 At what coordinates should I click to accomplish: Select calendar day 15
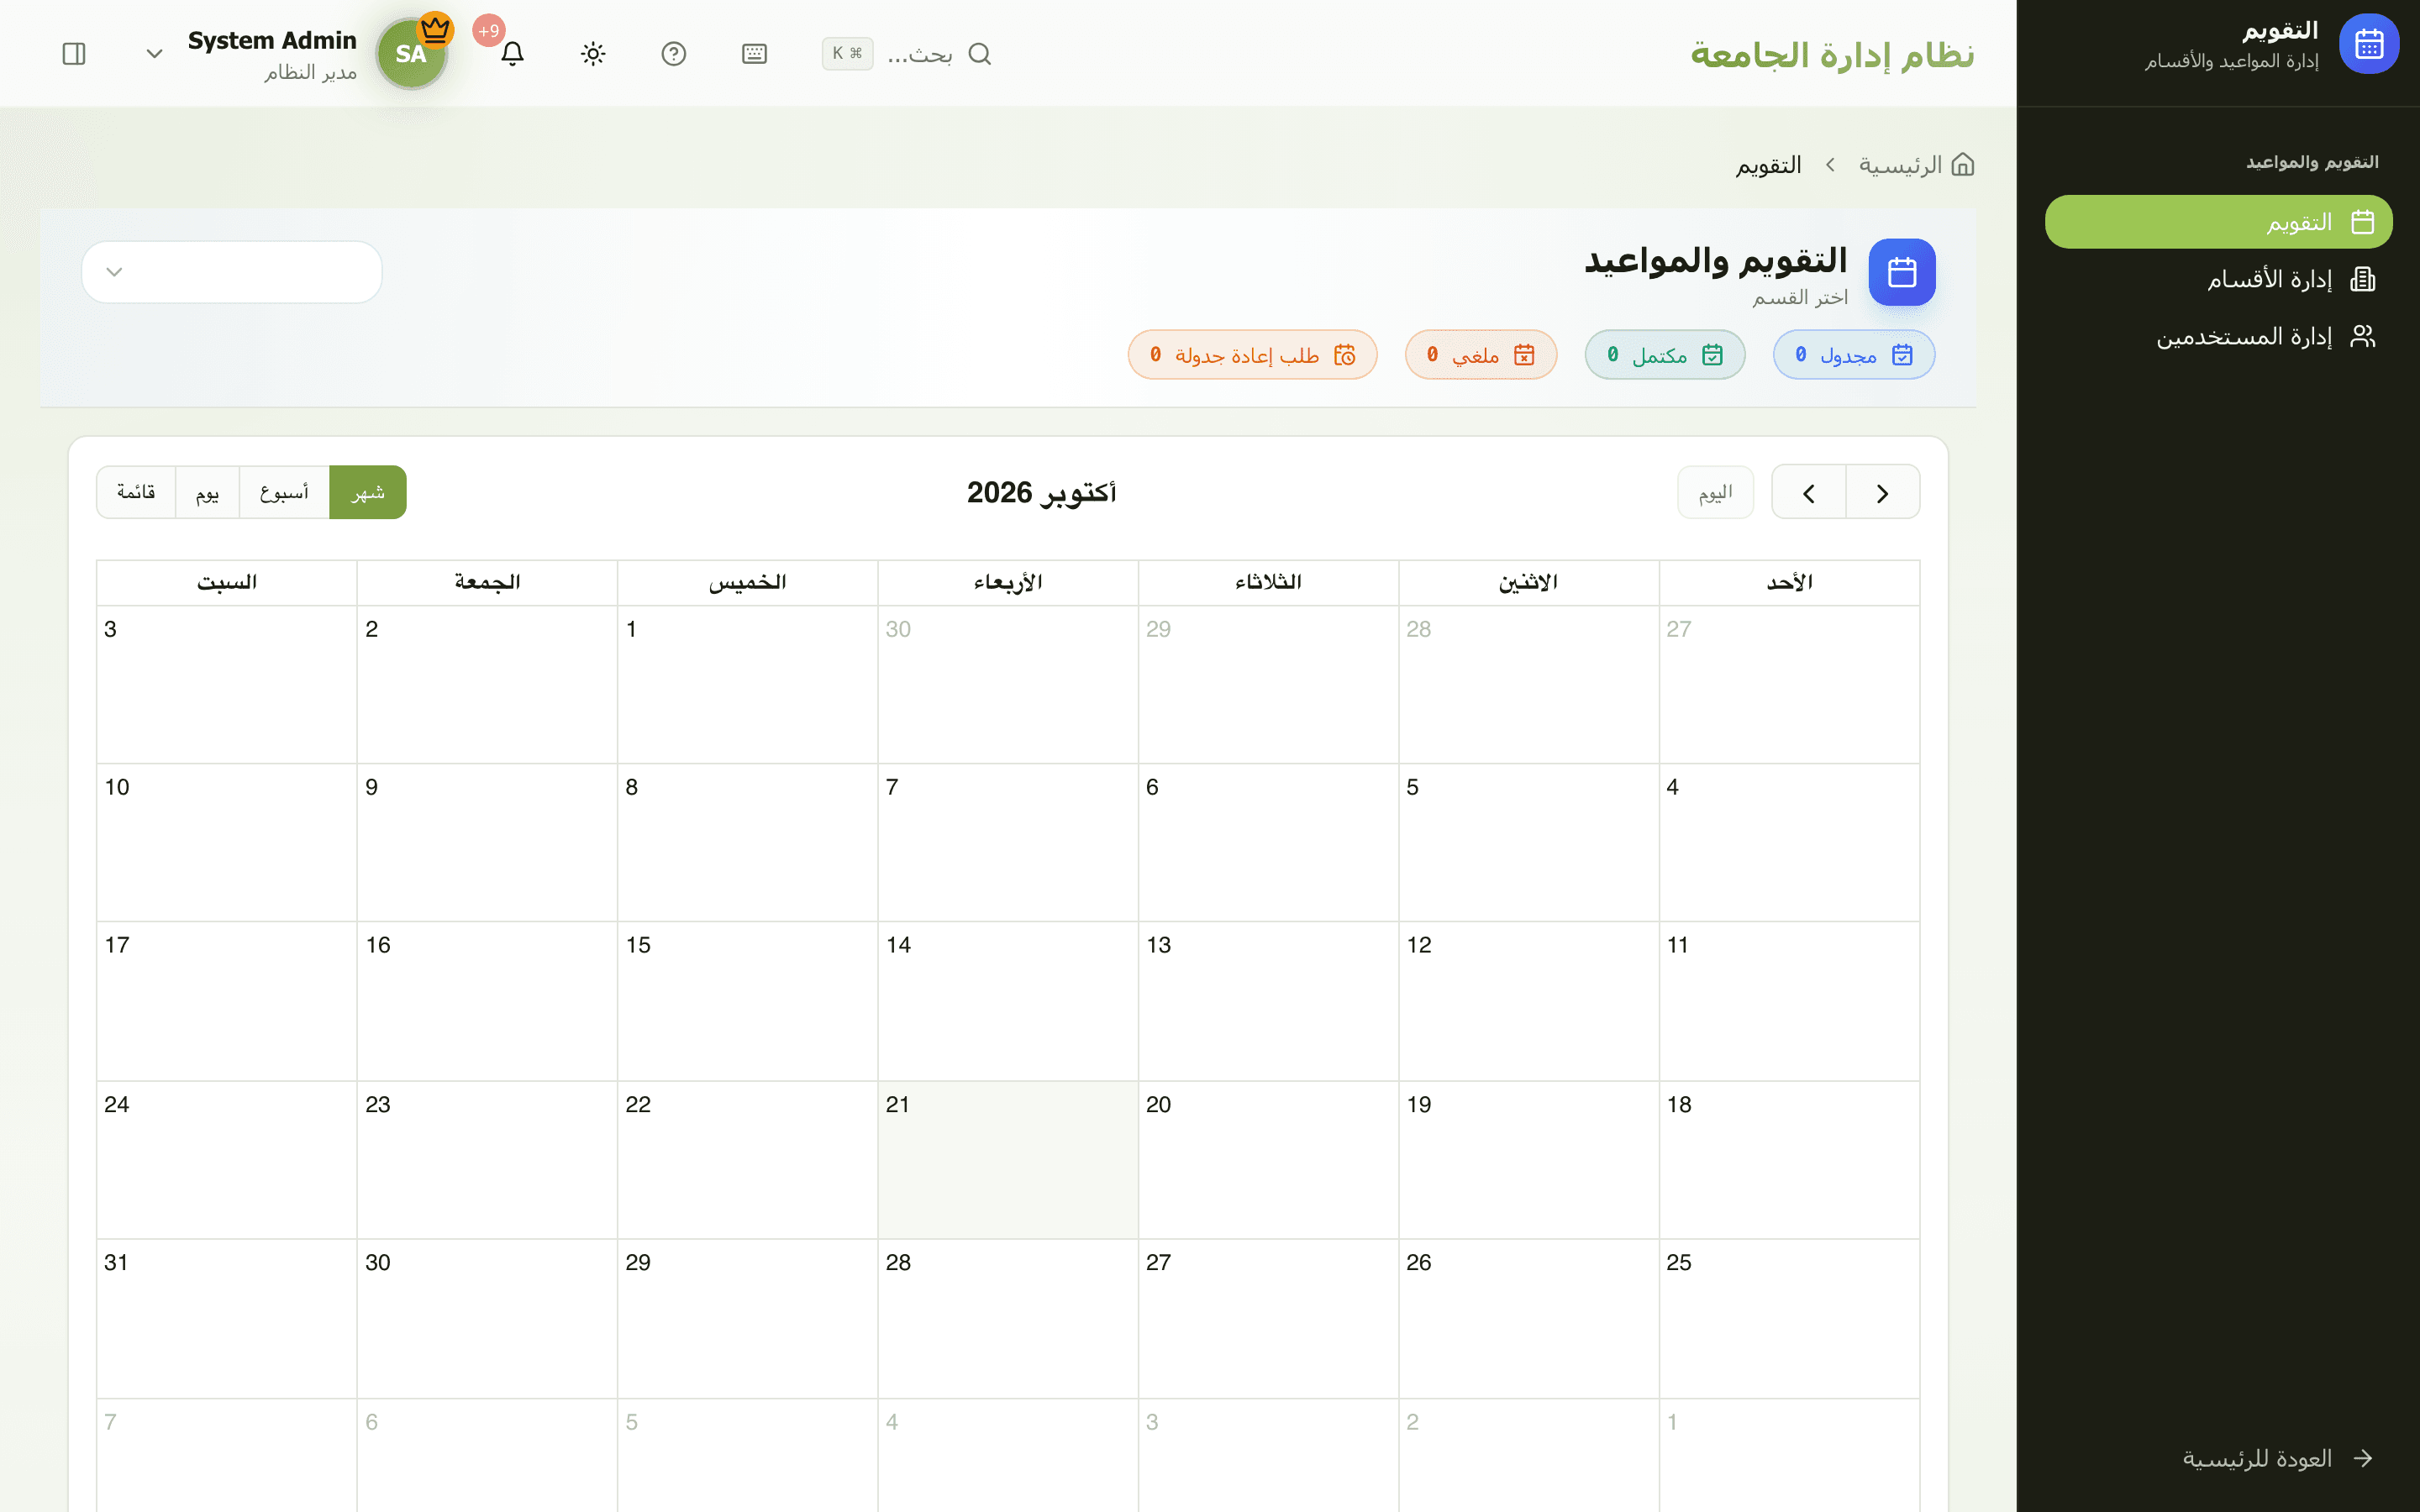(747, 1001)
